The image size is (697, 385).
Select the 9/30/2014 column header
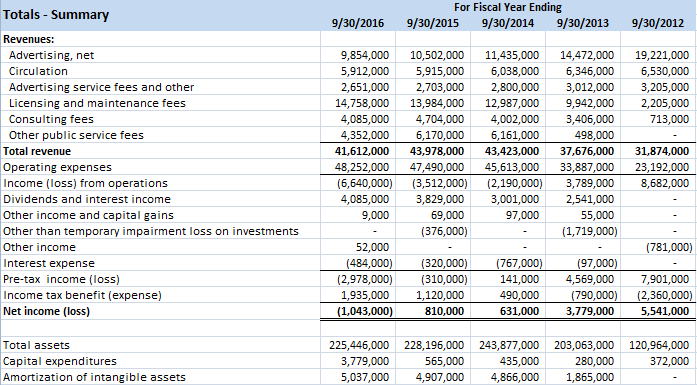tap(508, 23)
